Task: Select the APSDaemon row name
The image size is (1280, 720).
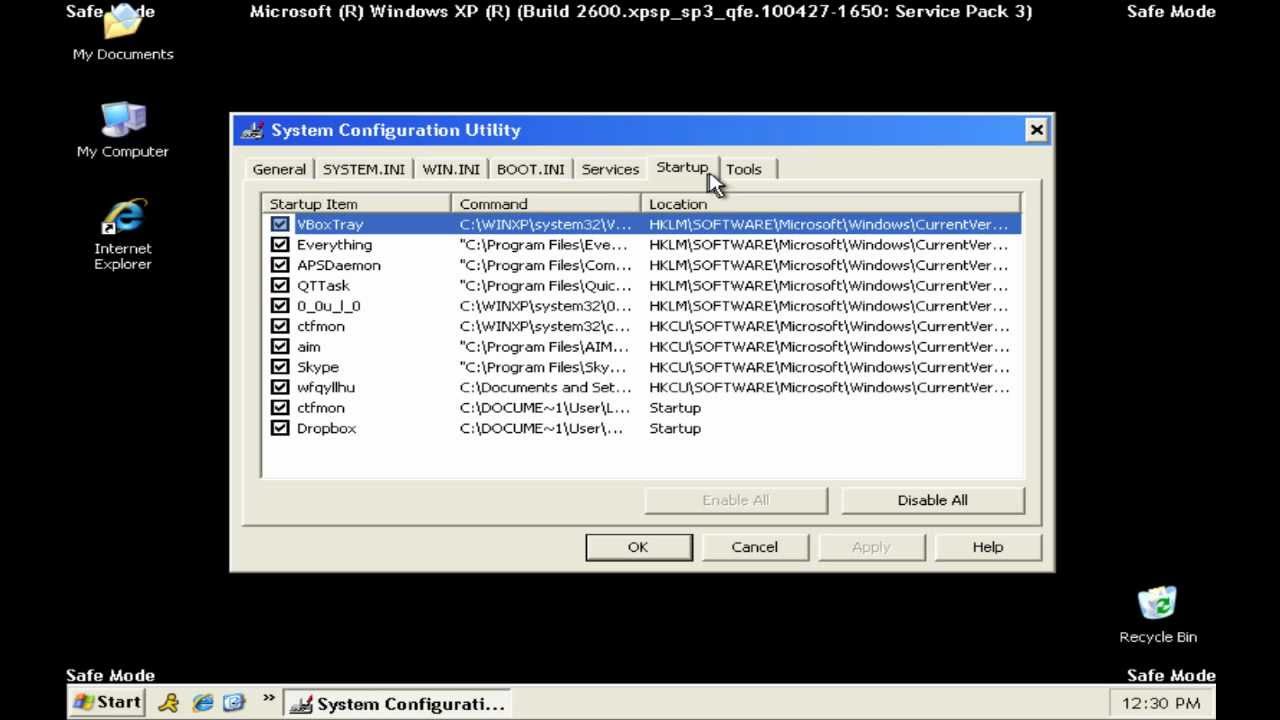Action: (x=339, y=266)
